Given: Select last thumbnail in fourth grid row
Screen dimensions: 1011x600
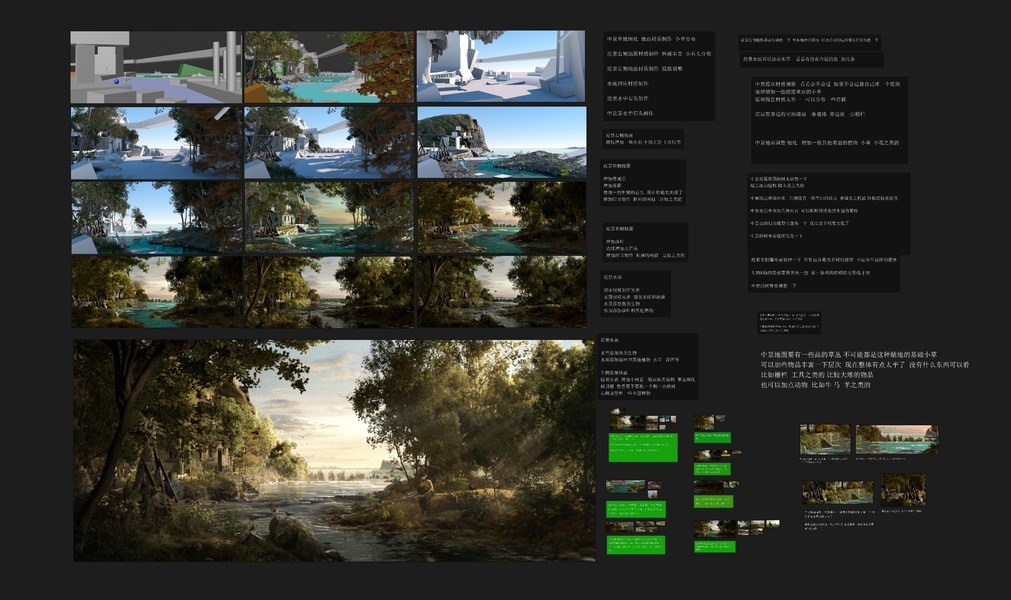Looking at the screenshot, I should [502, 291].
